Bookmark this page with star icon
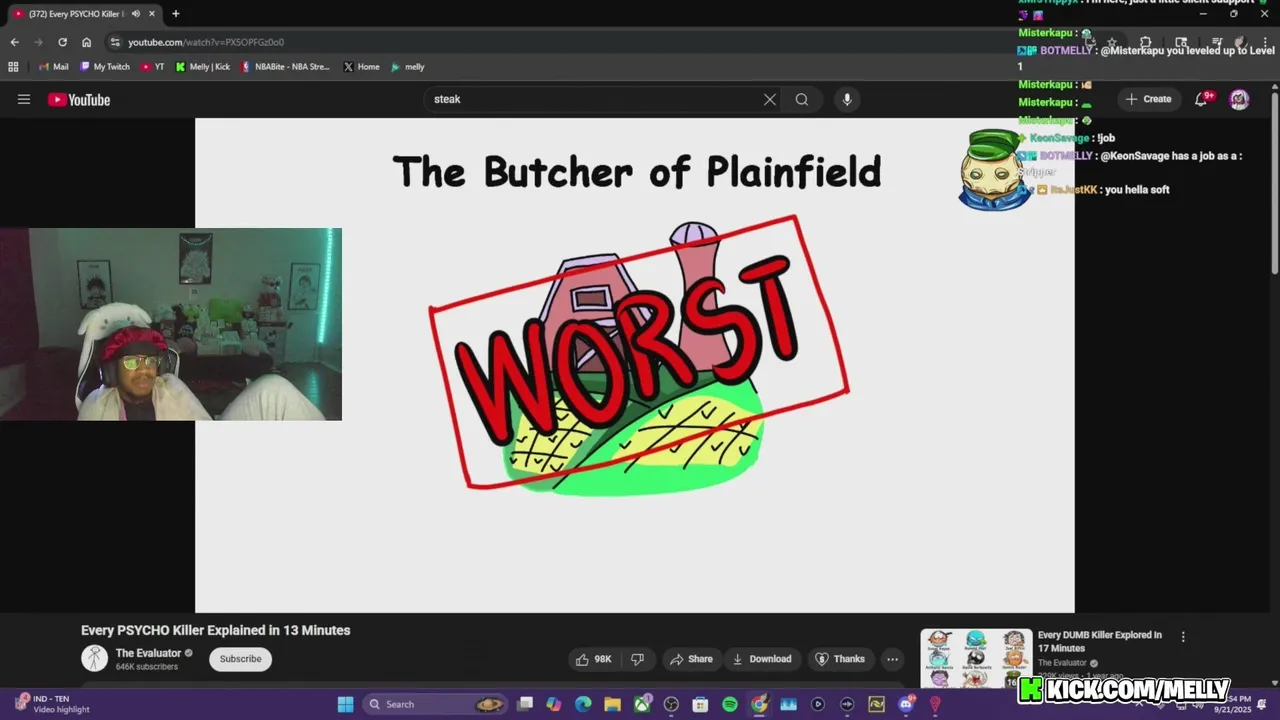 tap(1111, 42)
